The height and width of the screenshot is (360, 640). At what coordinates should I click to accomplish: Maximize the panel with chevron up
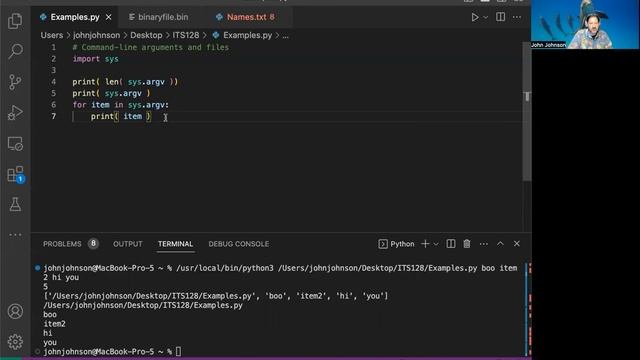coord(500,244)
